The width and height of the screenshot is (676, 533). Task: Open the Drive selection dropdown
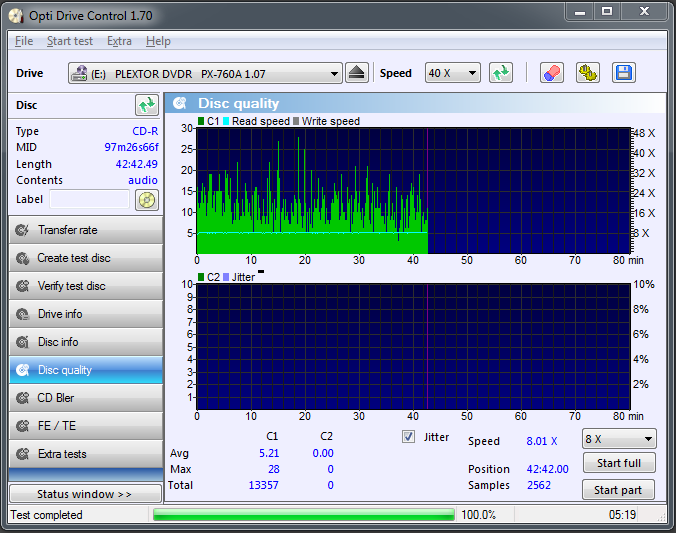tap(205, 73)
